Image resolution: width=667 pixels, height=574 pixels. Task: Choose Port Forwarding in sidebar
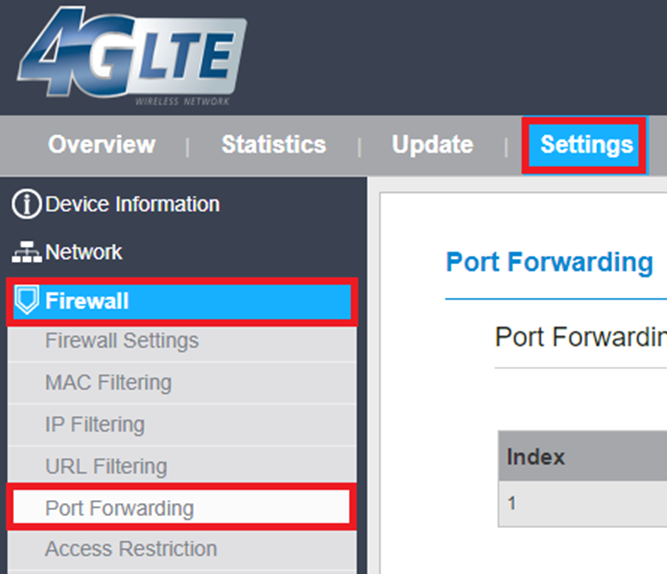119,508
